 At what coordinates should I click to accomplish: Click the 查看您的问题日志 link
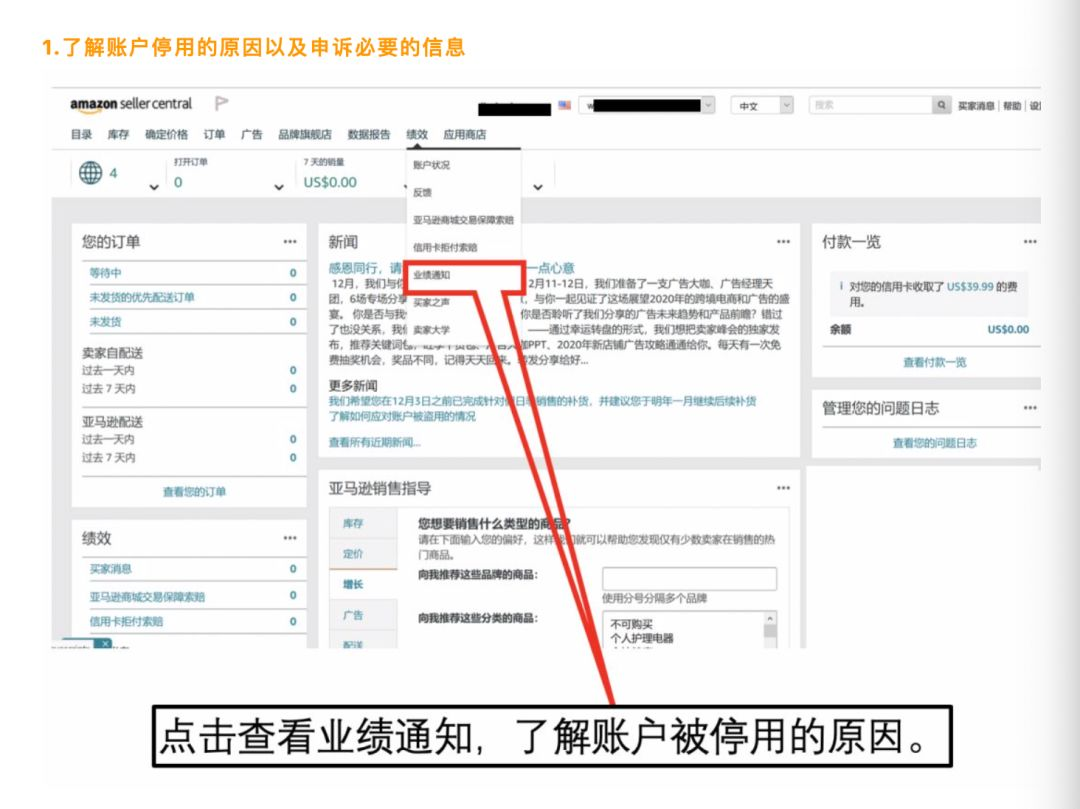(x=935, y=443)
